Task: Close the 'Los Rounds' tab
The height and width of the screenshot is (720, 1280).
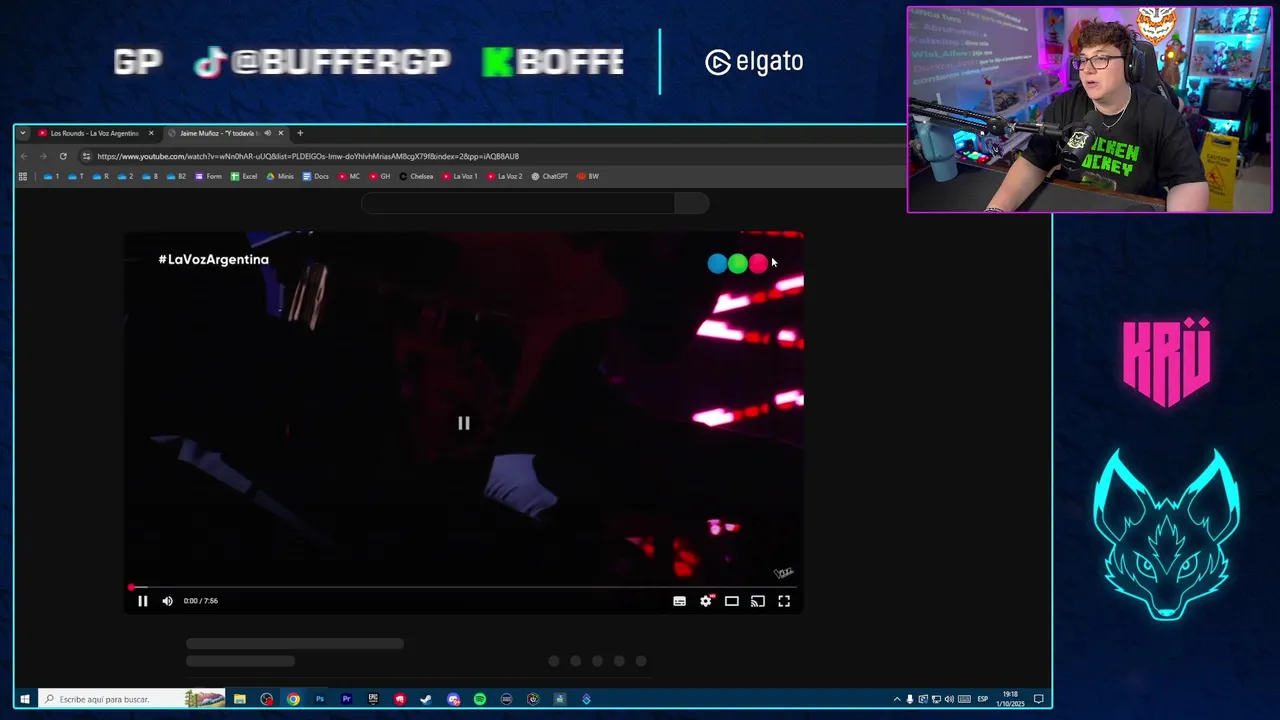Action: [x=151, y=133]
